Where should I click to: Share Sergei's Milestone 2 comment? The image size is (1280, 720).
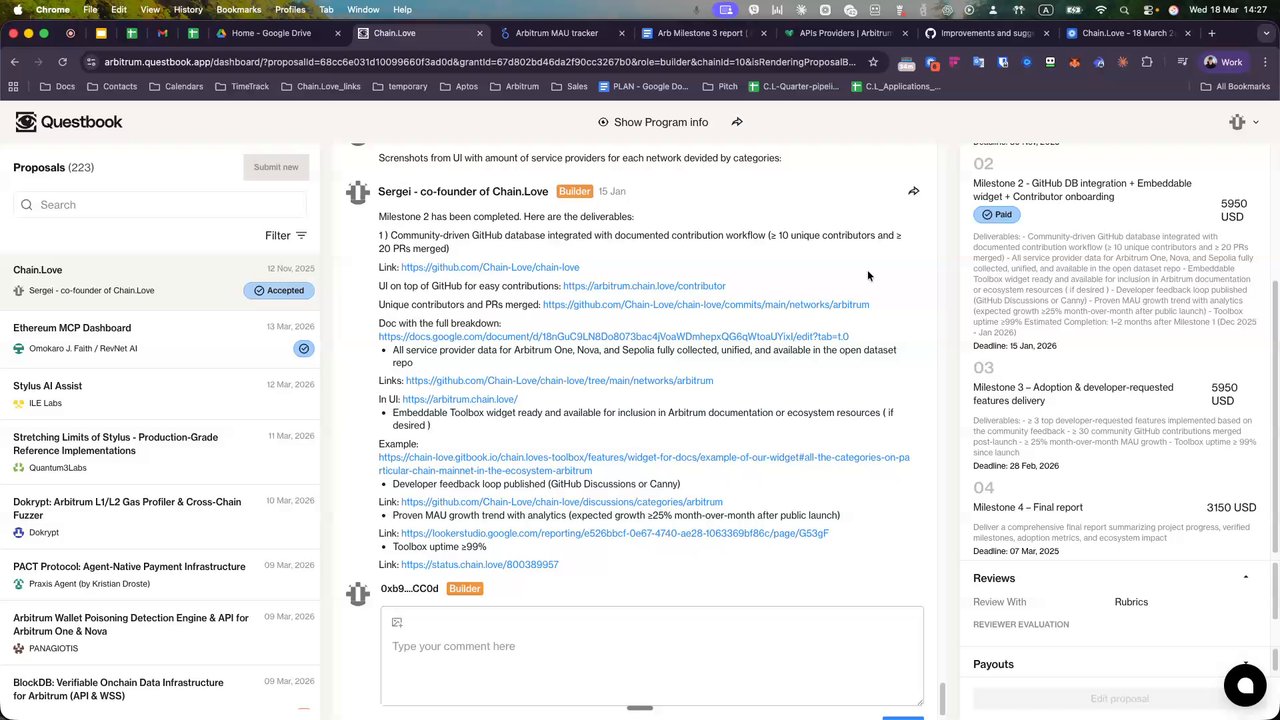pyautogui.click(x=913, y=191)
